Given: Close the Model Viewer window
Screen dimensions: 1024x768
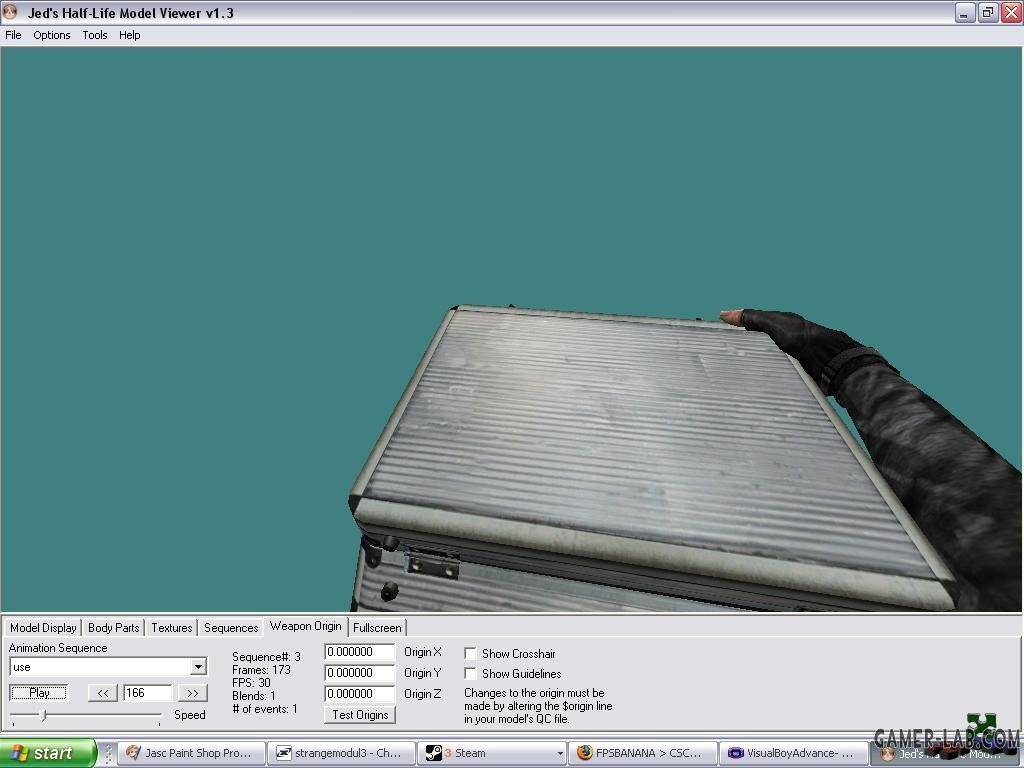Looking at the screenshot, I should pyautogui.click(x=1011, y=12).
